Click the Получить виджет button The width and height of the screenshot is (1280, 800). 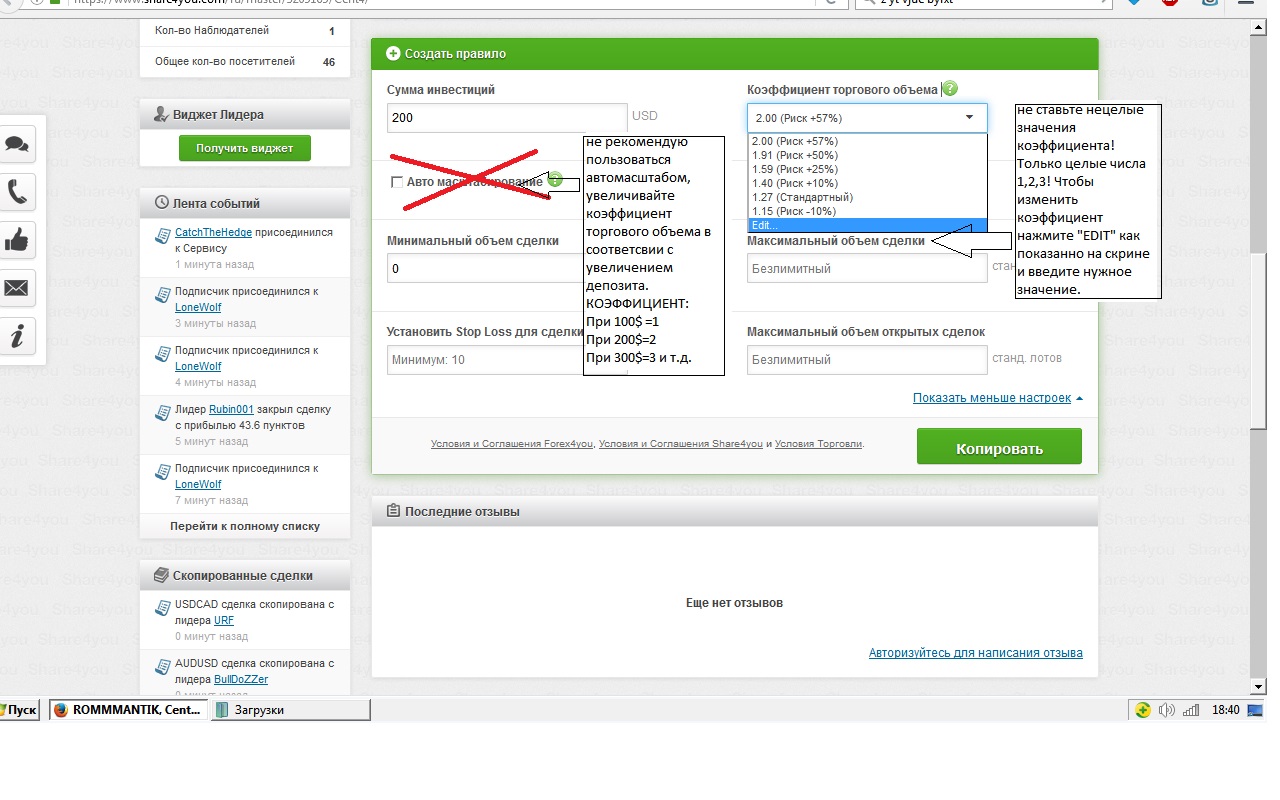coord(245,148)
